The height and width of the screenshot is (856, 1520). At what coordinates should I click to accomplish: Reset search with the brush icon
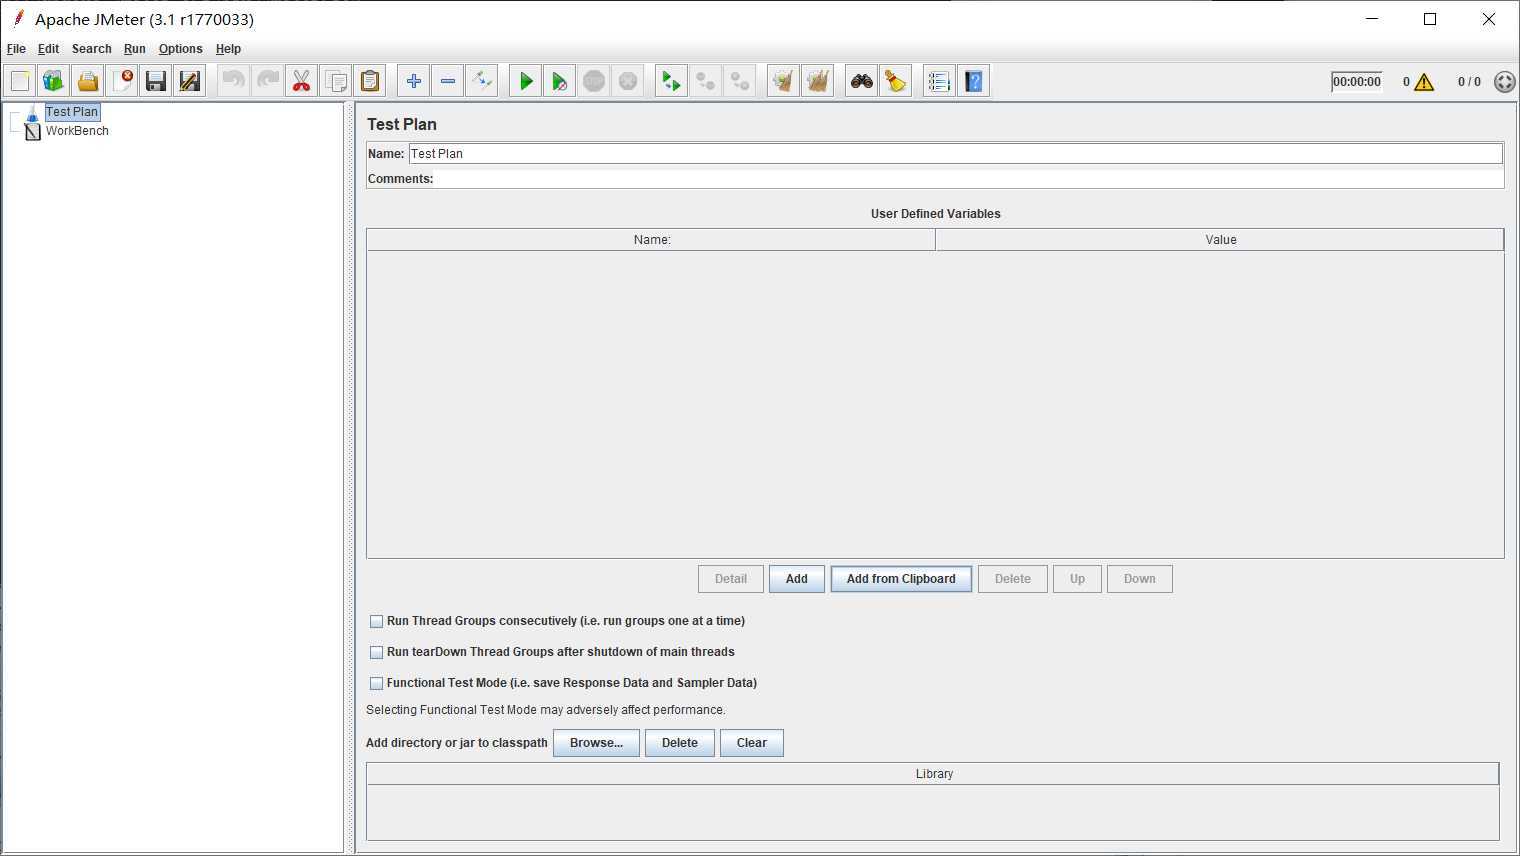point(896,81)
